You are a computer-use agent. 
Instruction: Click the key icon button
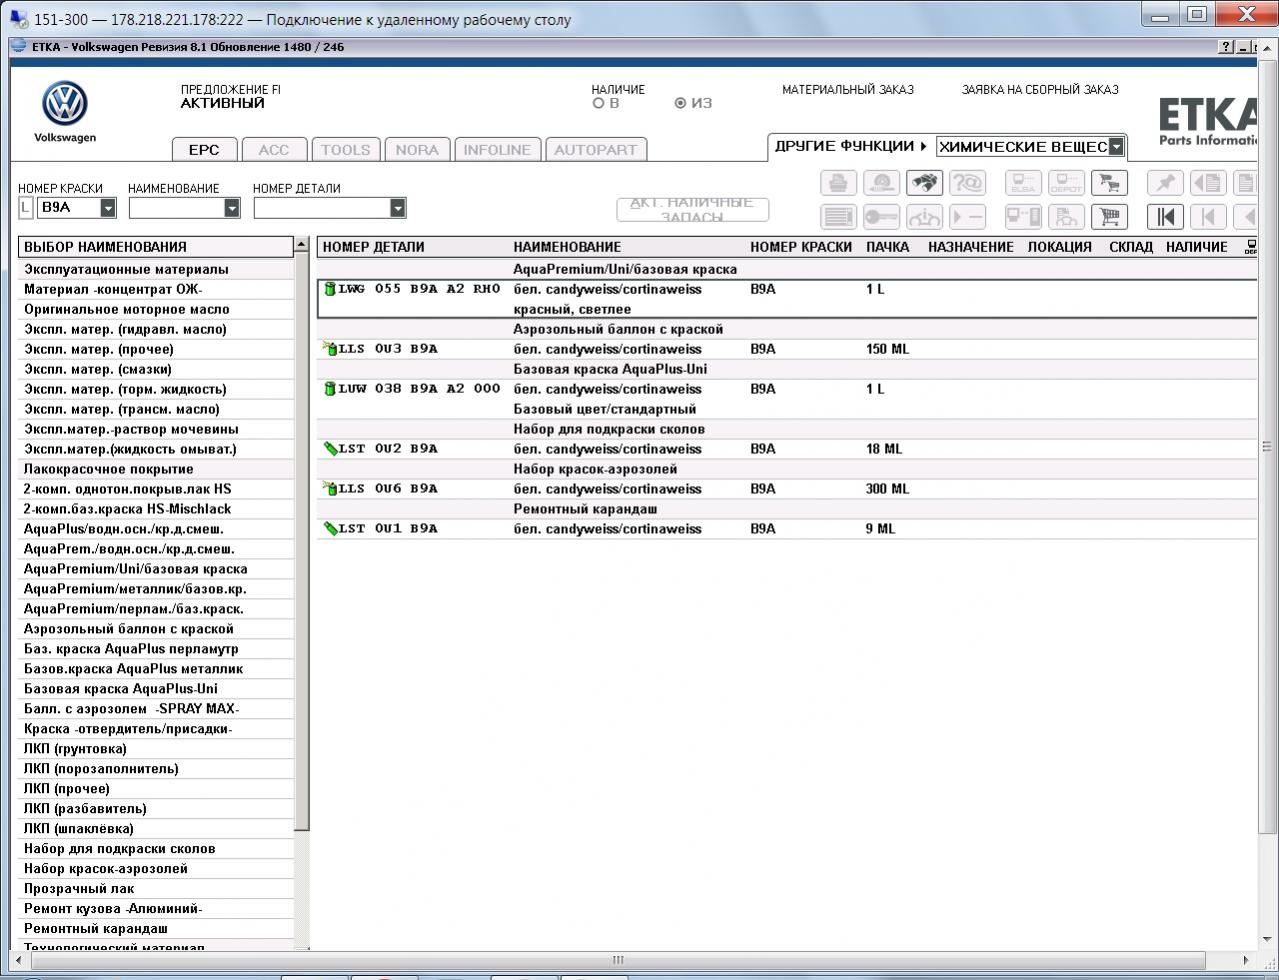881,216
